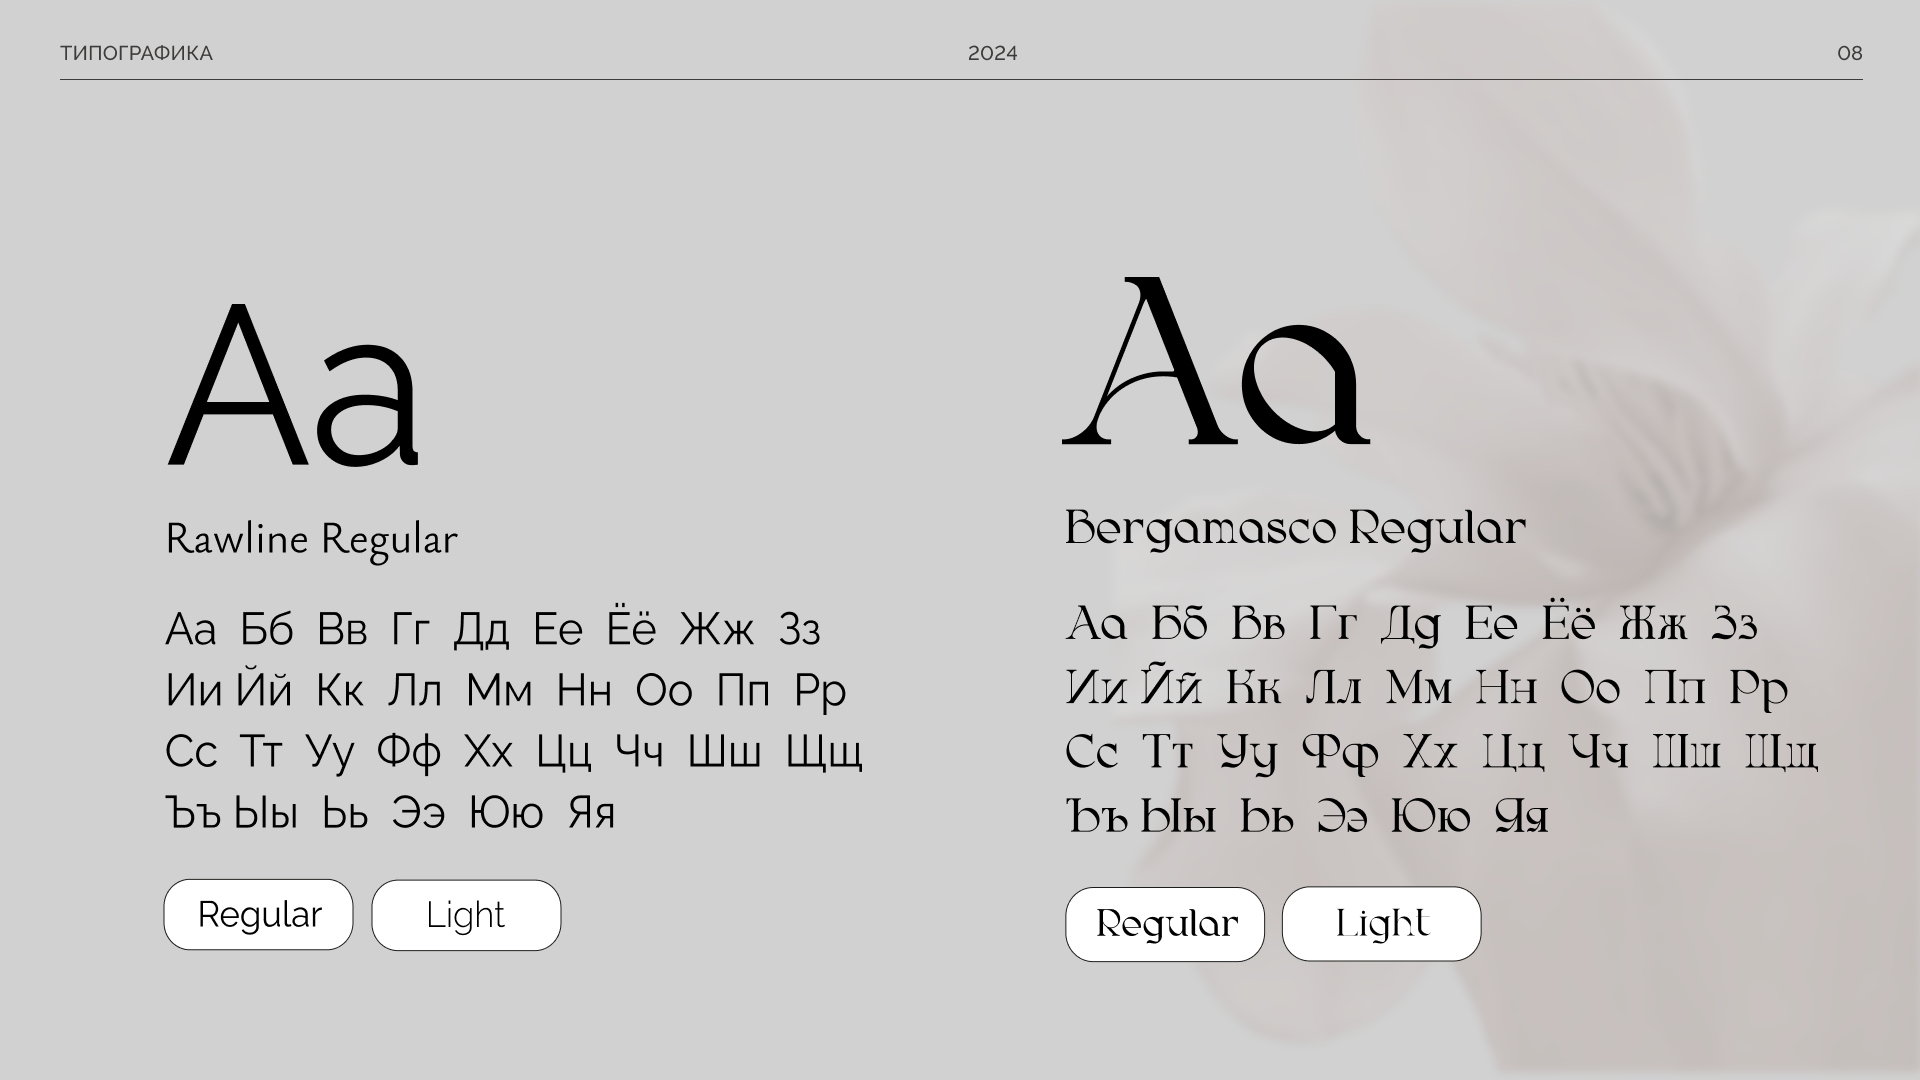This screenshot has height=1080, width=1920.
Task: Choose the Light style for Bergamasco
Action: [x=1381, y=924]
